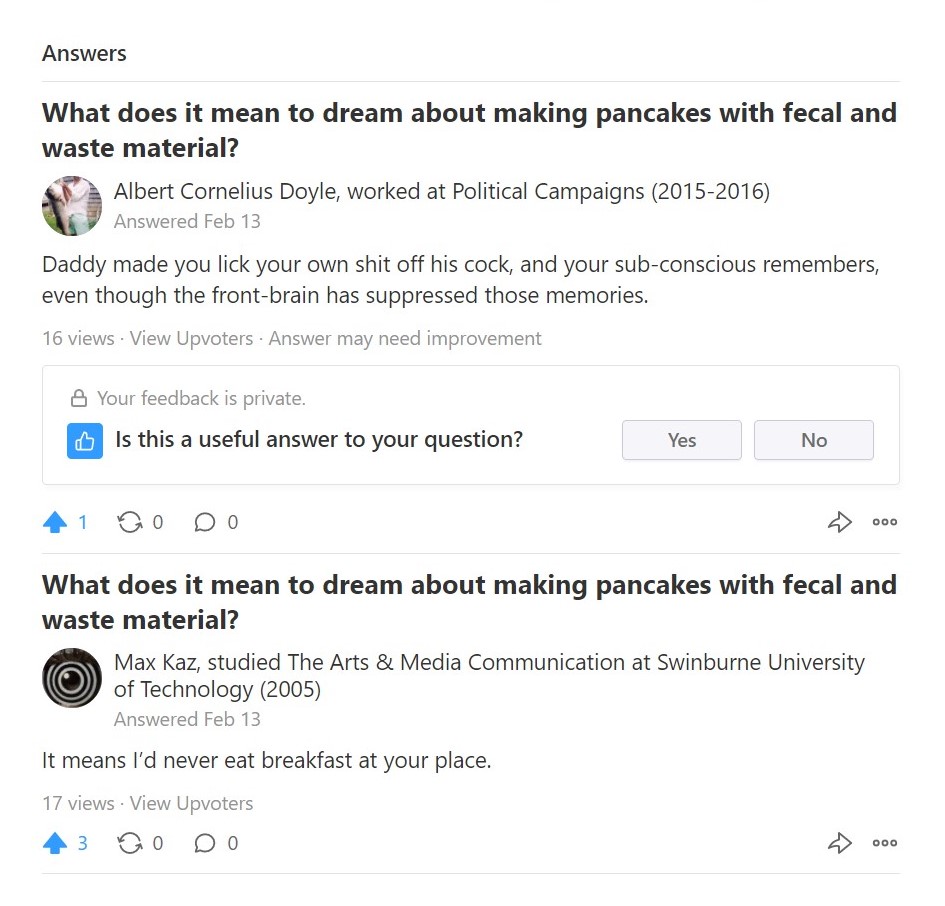Upvote Max Kaz's answer
The width and height of the screenshot is (945, 906).
[x=56, y=844]
